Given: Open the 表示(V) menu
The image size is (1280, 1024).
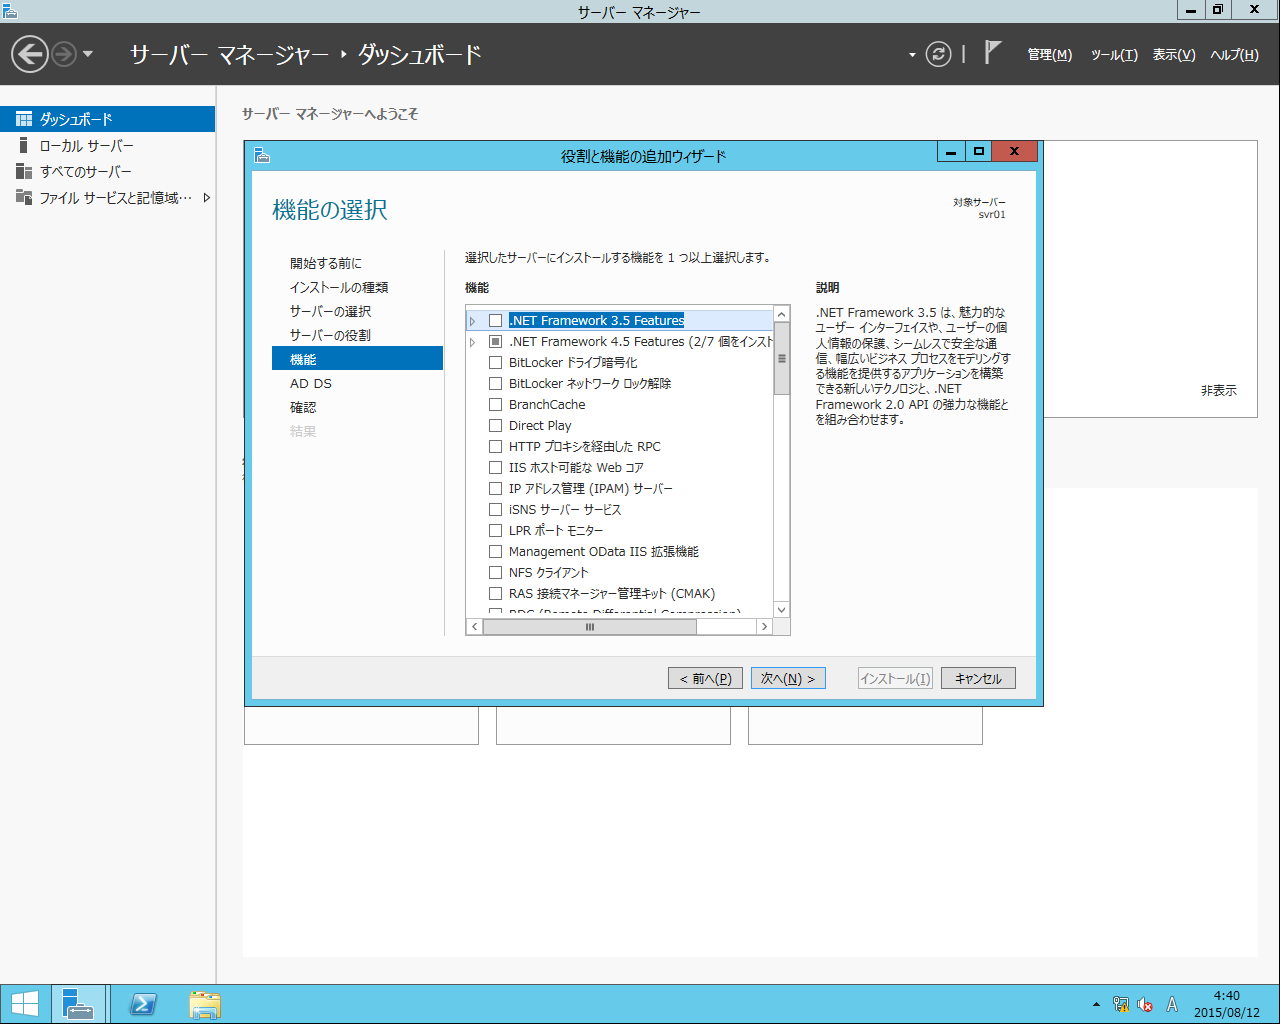Looking at the screenshot, I should pos(1174,55).
